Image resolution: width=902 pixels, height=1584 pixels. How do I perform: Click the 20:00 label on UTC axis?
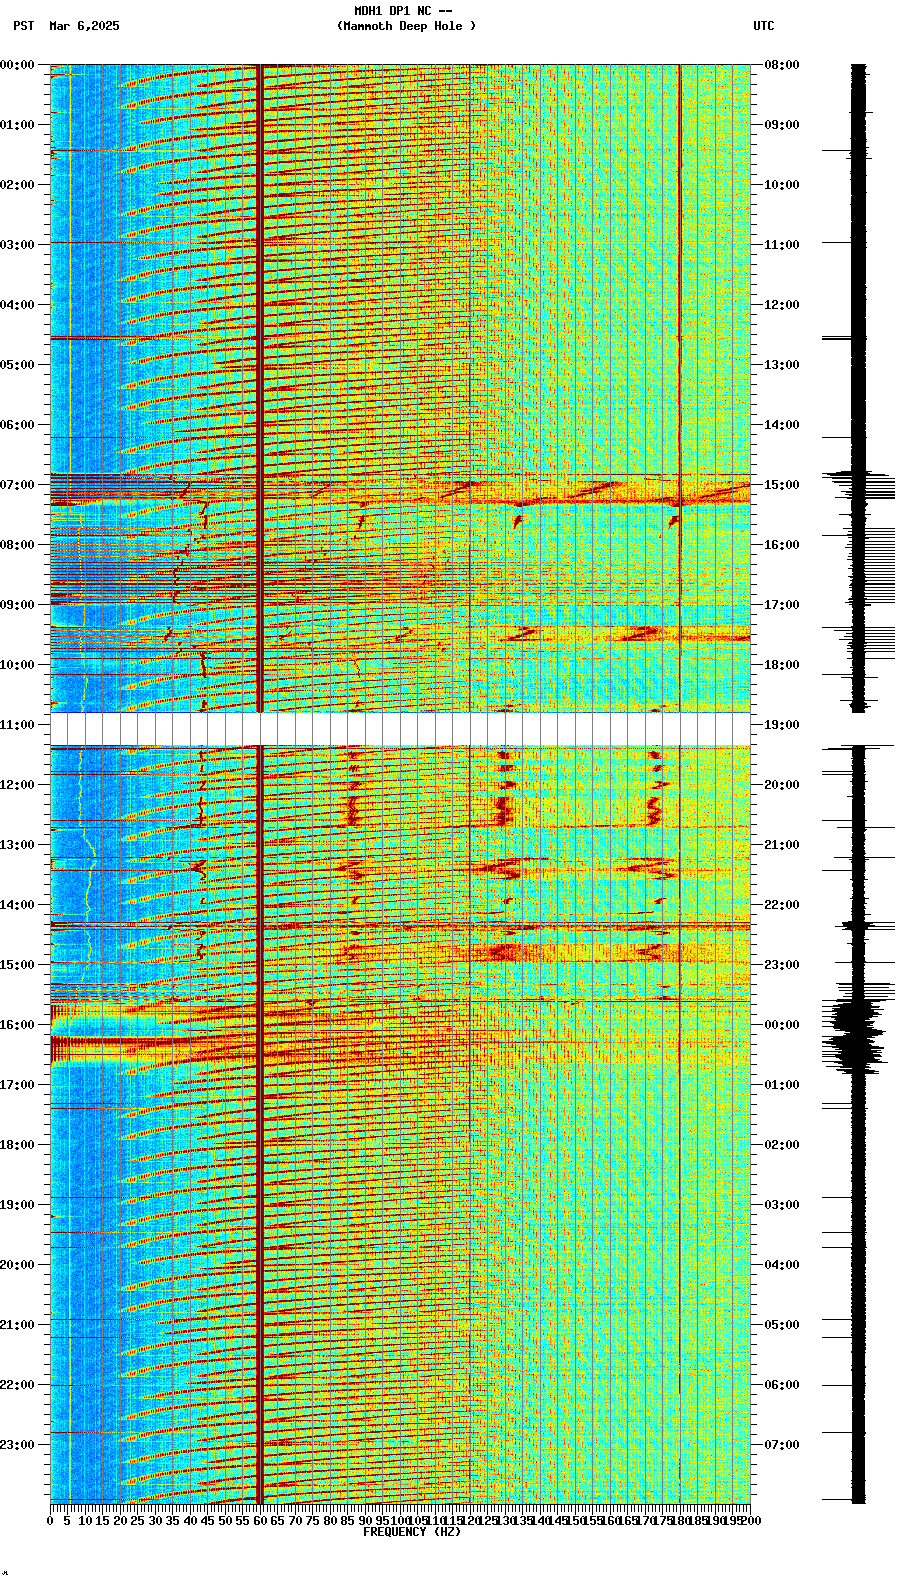pos(782,785)
